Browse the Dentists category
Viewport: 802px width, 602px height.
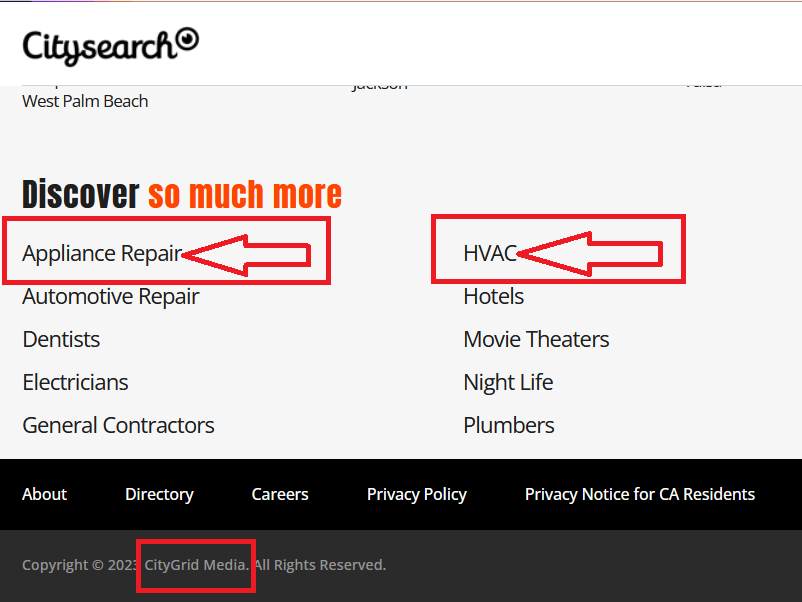point(61,339)
